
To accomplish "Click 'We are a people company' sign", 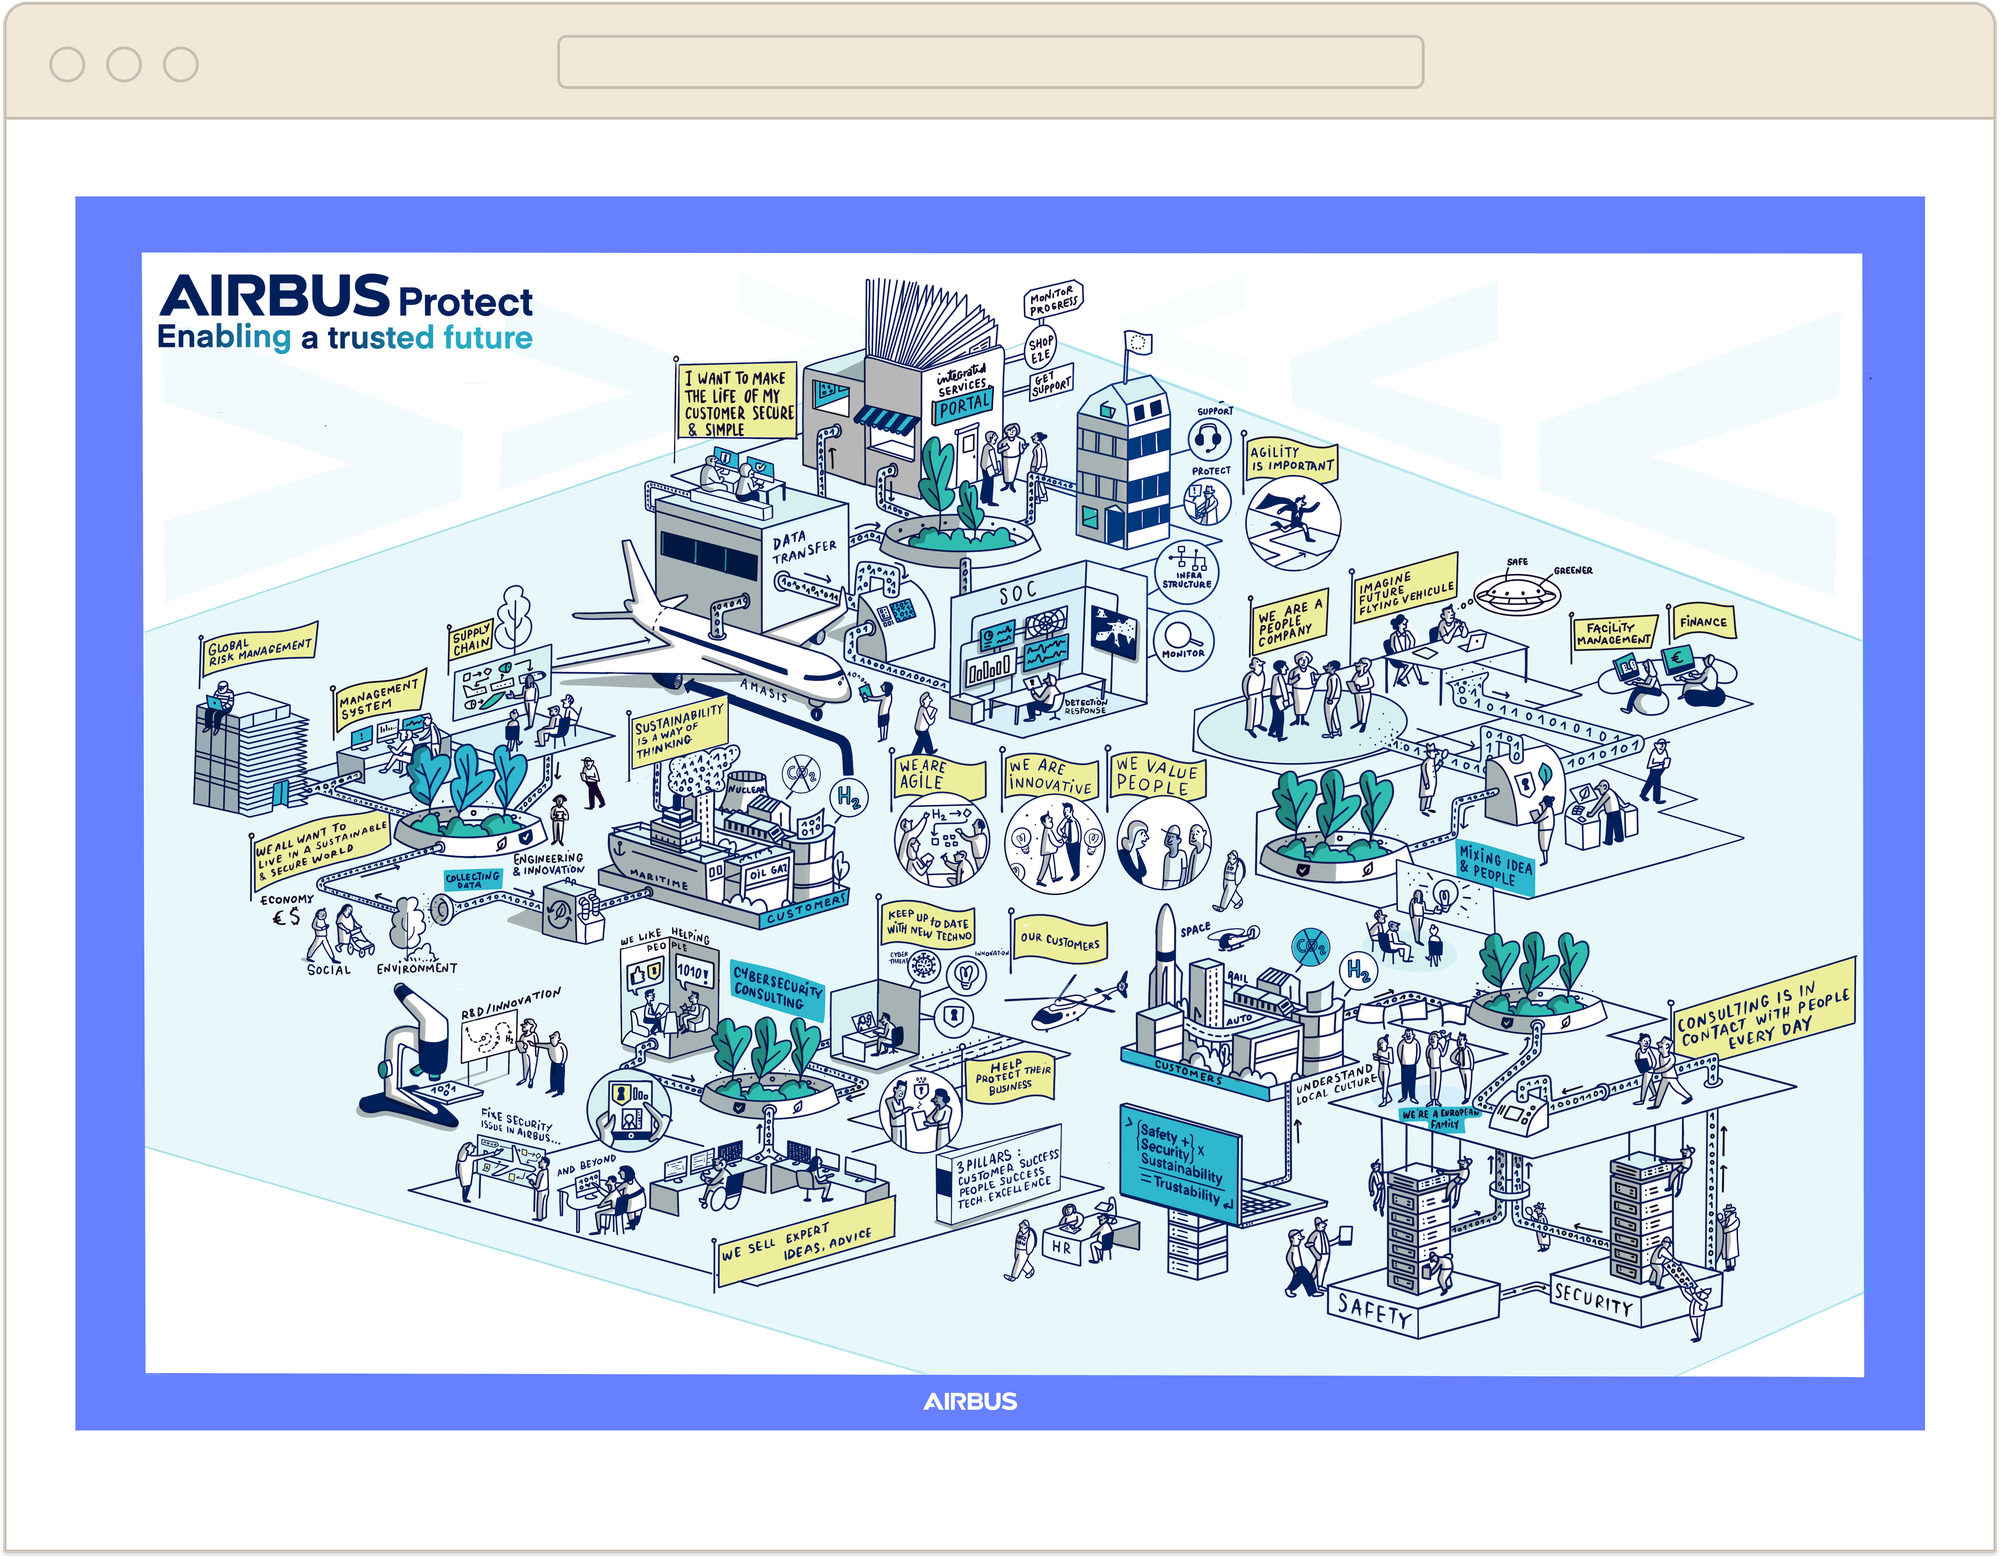I will [x=1289, y=622].
